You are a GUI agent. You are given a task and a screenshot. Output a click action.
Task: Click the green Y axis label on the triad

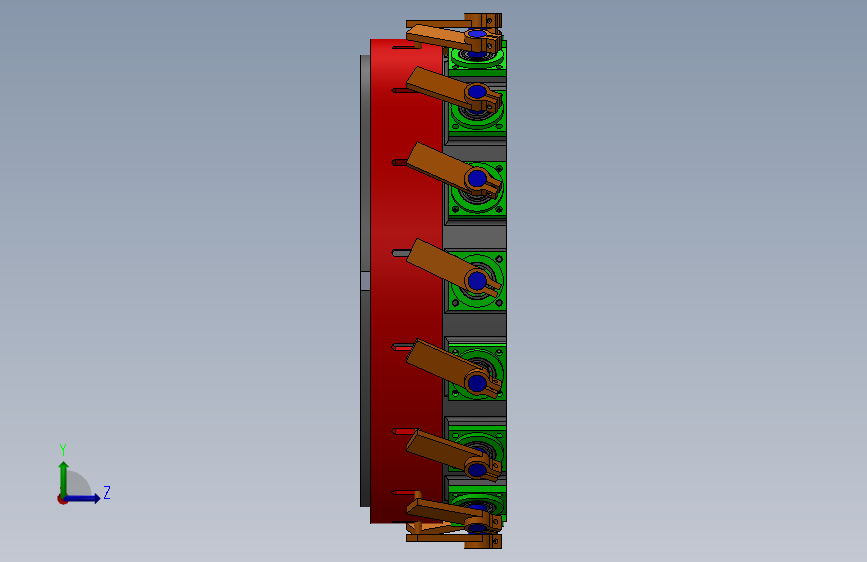(x=63, y=449)
